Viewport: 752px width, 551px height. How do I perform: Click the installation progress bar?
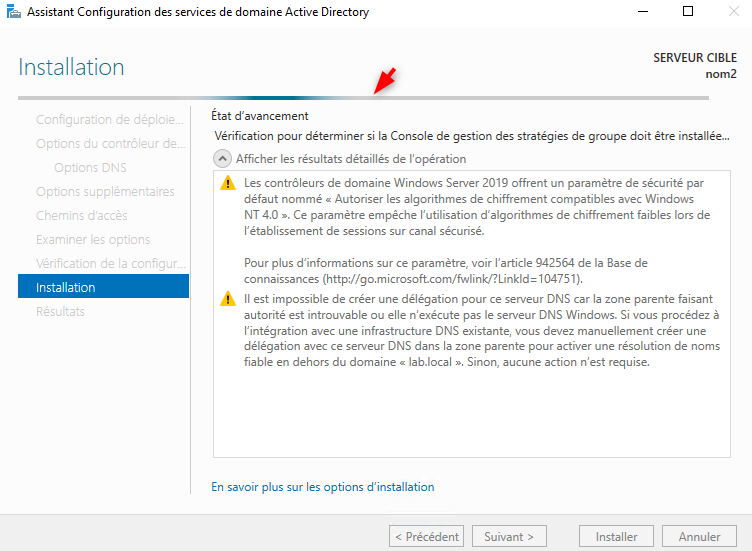pyautogui.click(x=363, y=98)
